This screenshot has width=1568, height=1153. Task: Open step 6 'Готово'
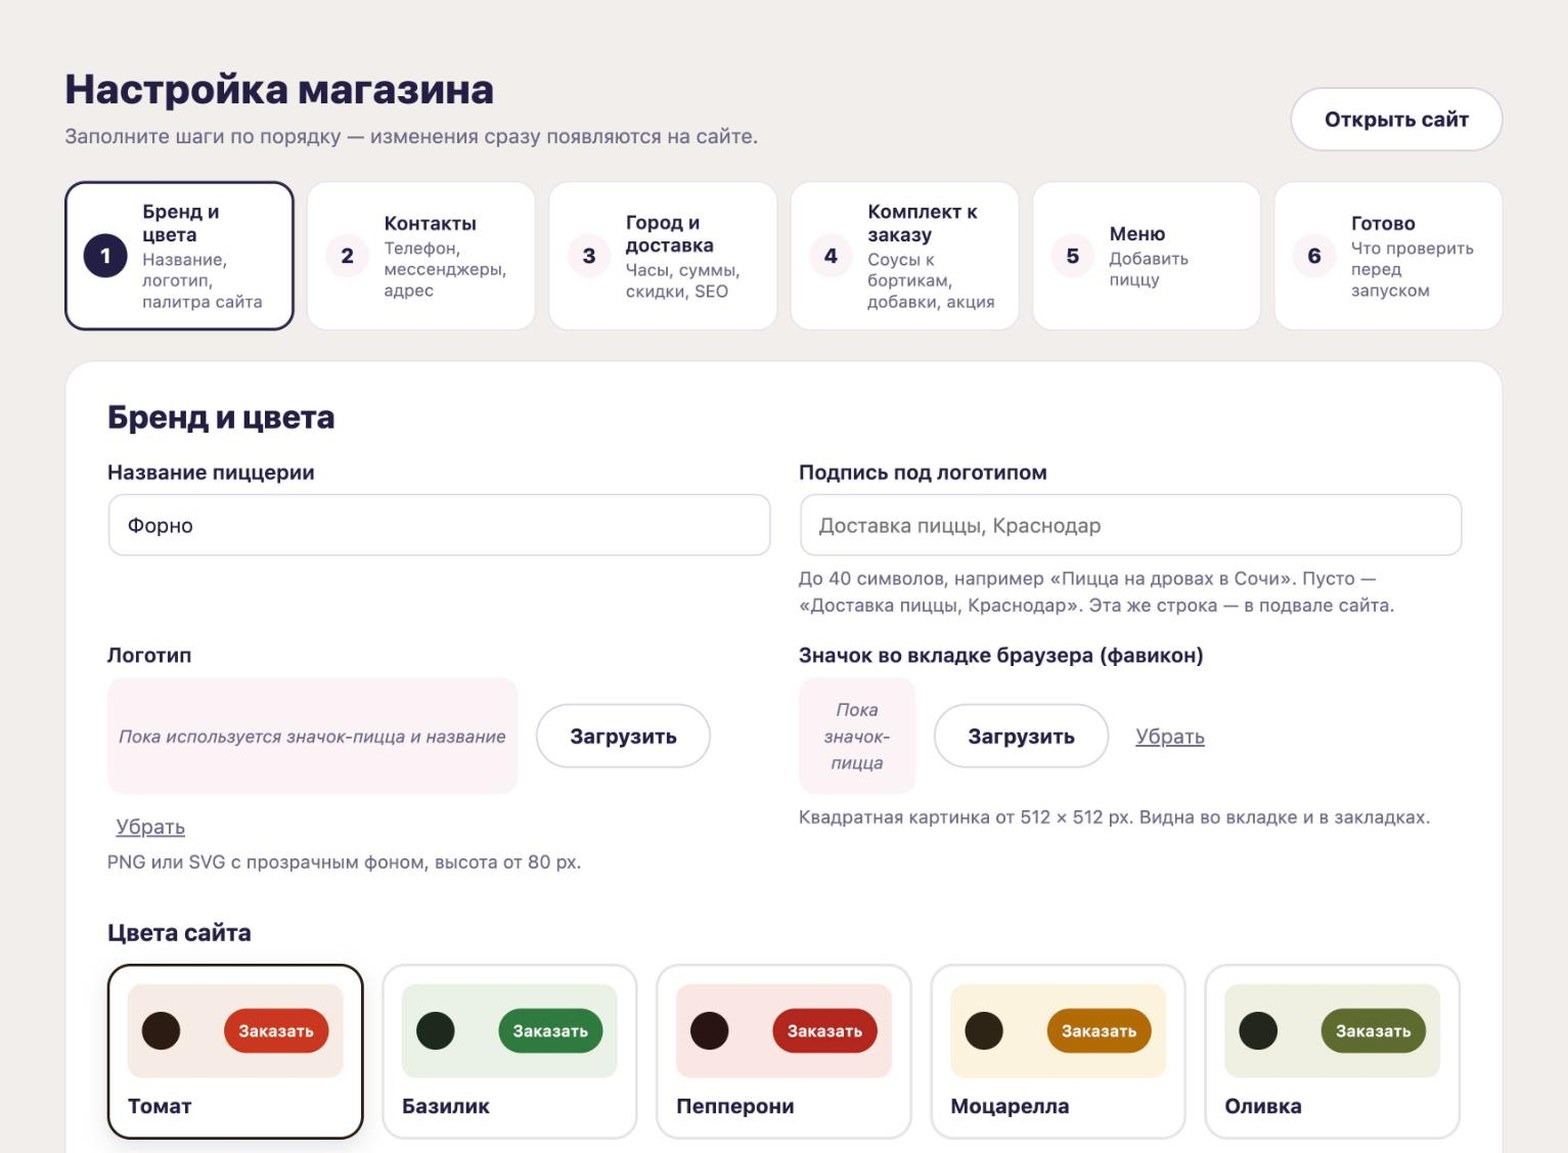1388,256
